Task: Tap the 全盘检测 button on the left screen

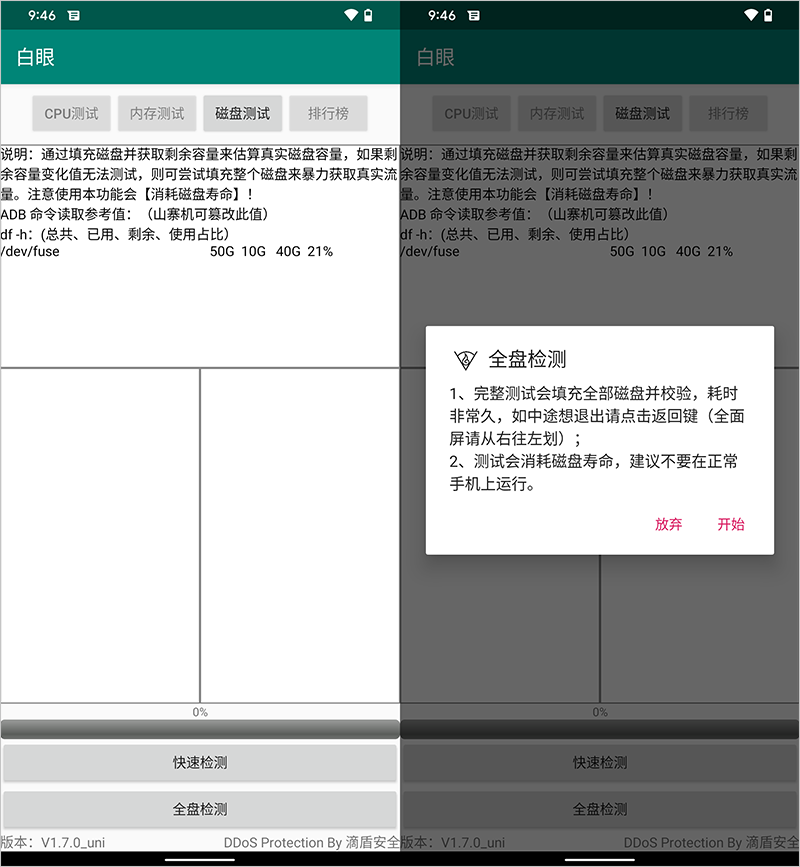Action: [x=200, y=809]
